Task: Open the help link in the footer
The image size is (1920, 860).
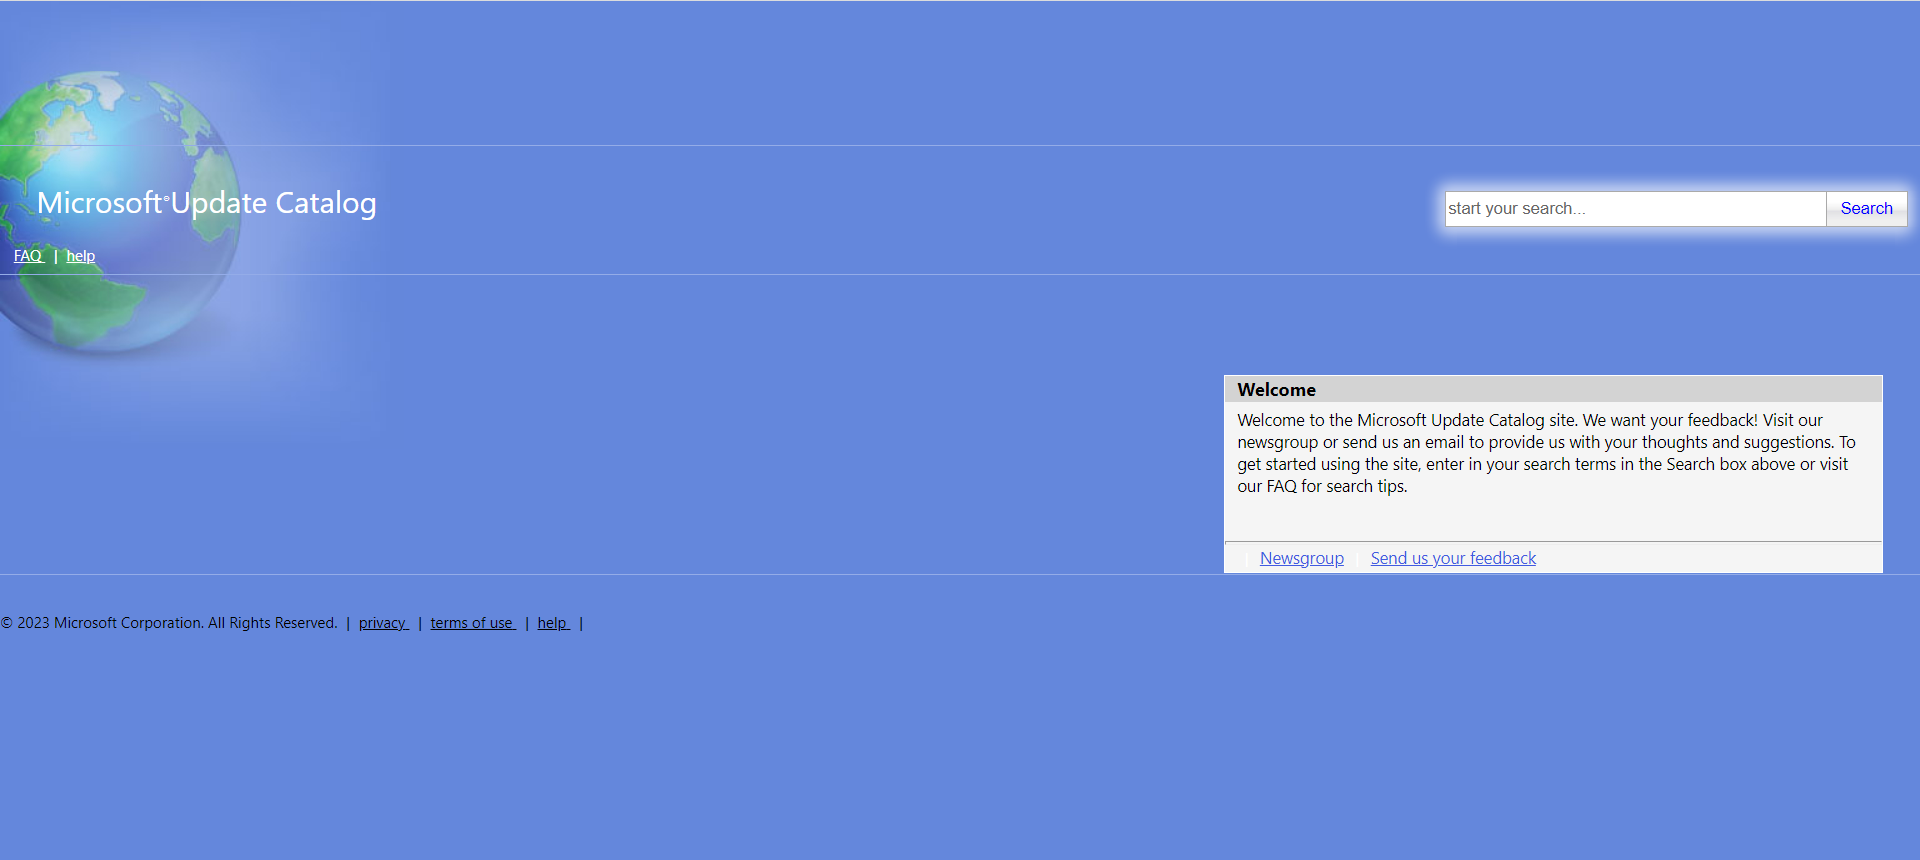Action: click(553, 623)
